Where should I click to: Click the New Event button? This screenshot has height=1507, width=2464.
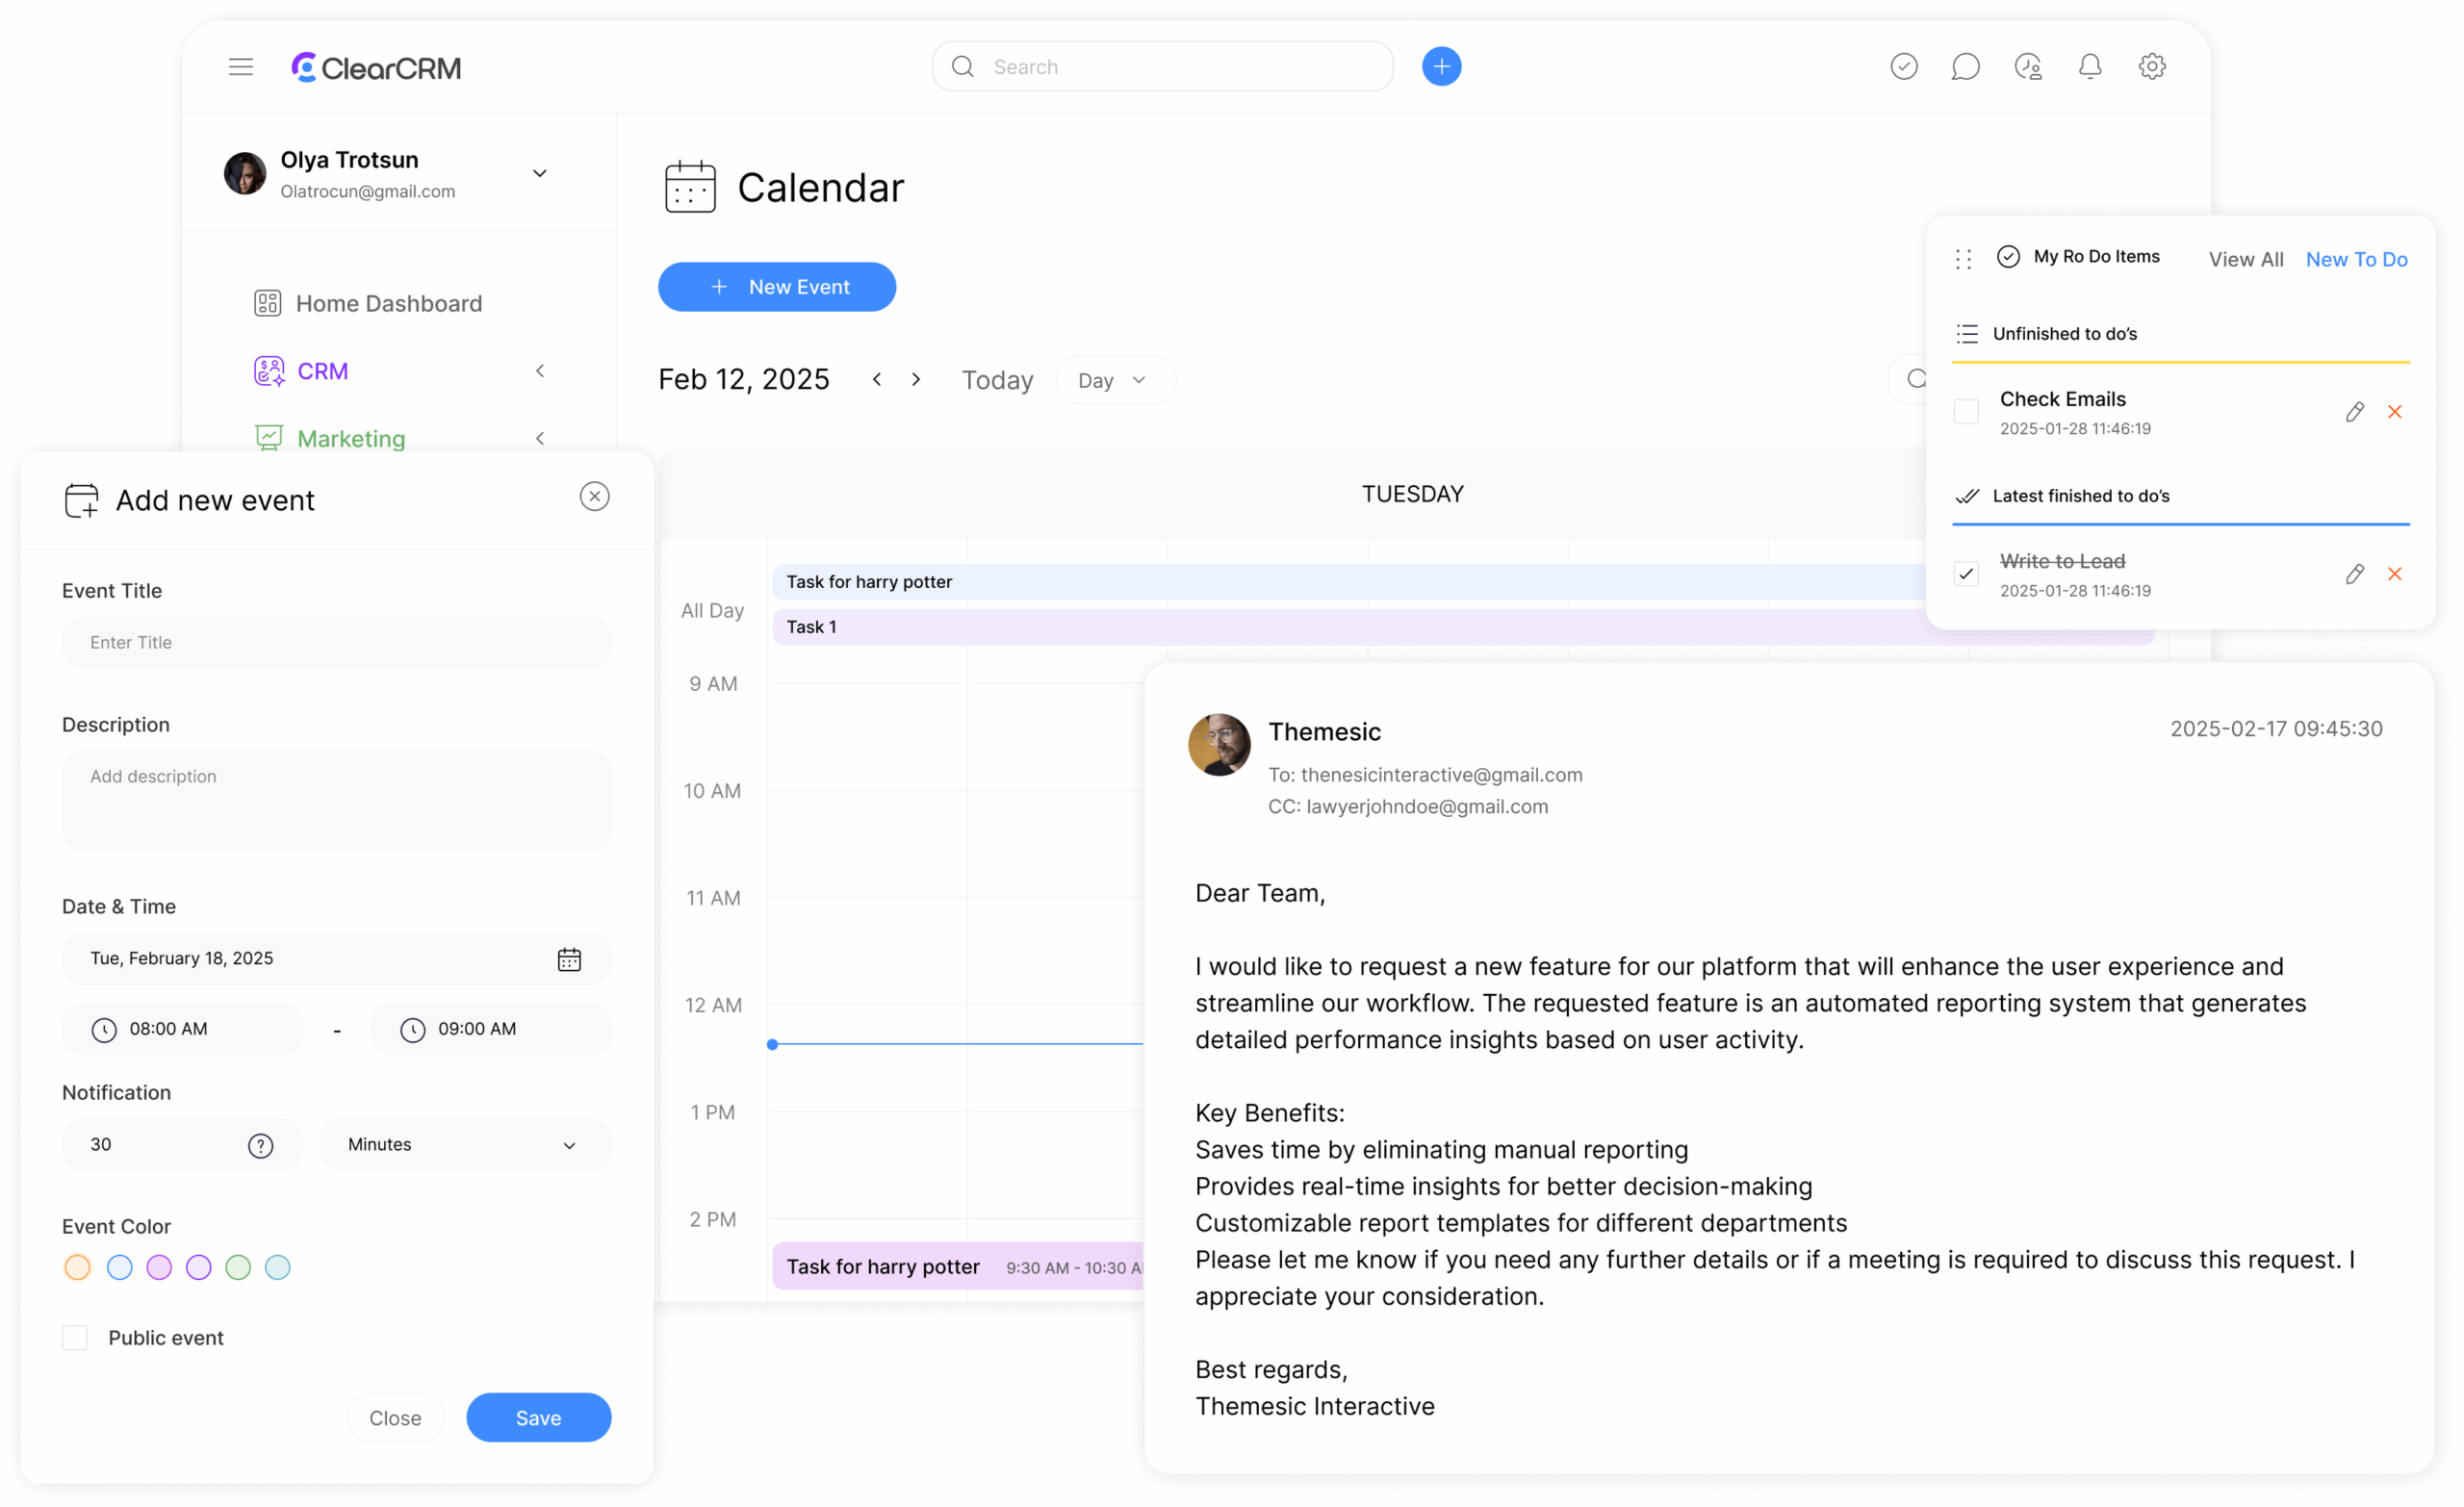776,287
